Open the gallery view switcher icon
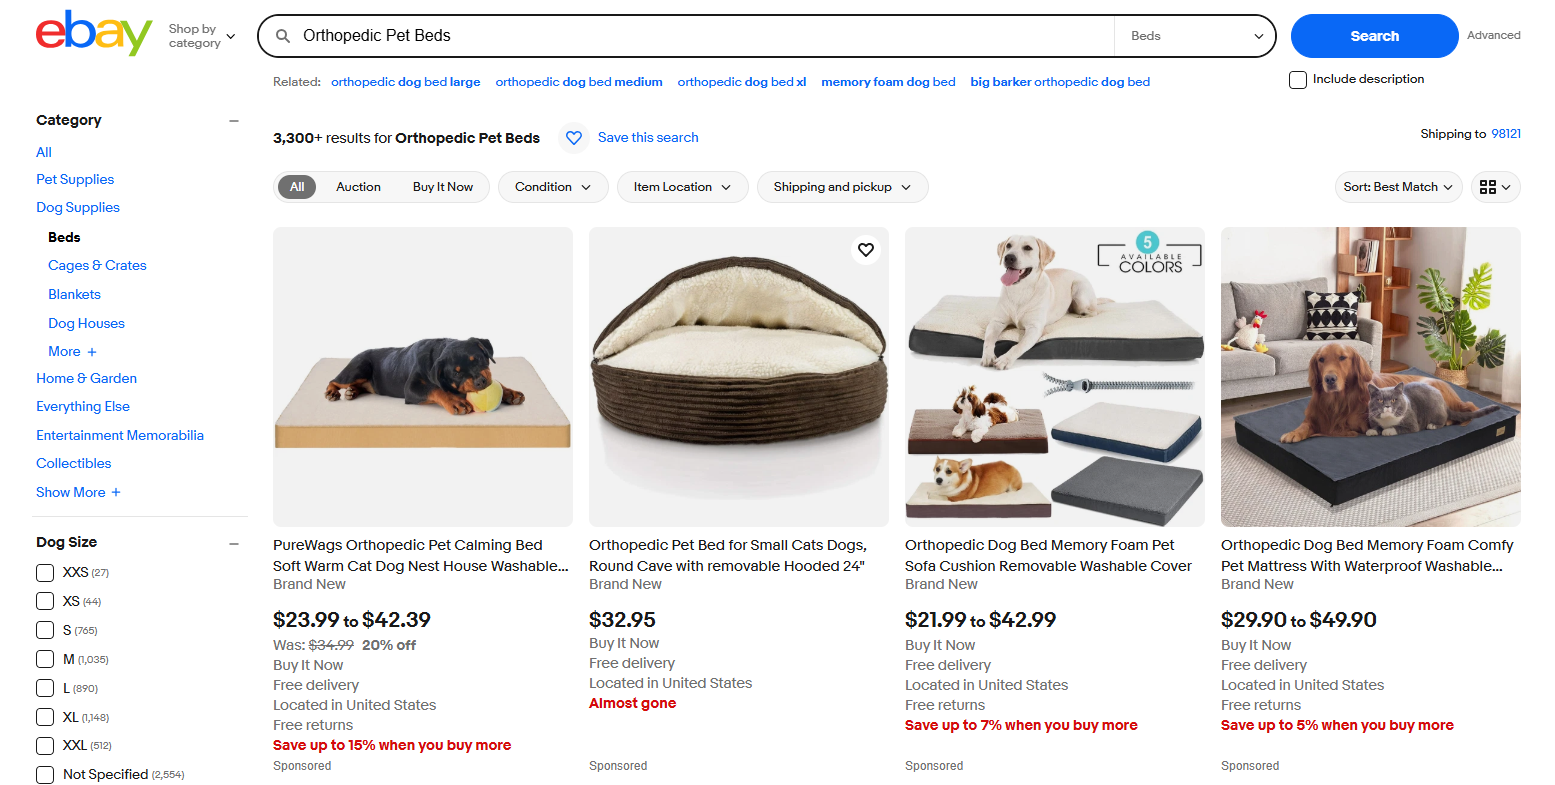 tap(1494, 187)
